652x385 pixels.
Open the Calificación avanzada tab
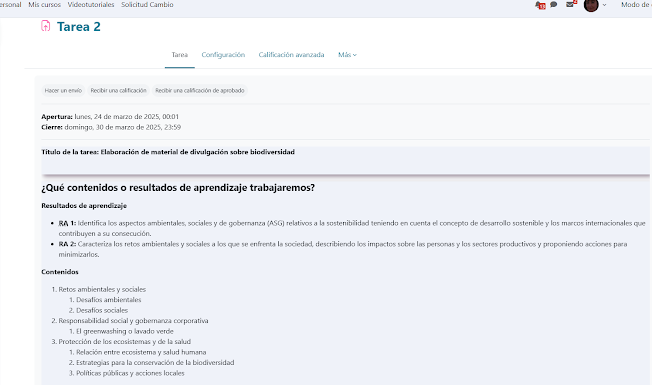pyautogui.click(x=291, y=55)
